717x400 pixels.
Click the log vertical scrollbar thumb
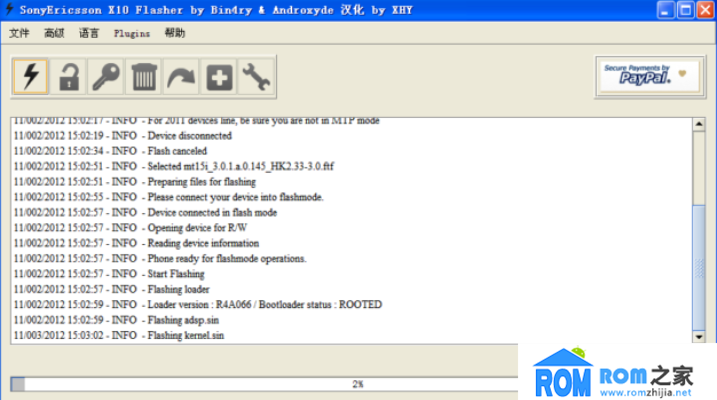click(699, 267)
